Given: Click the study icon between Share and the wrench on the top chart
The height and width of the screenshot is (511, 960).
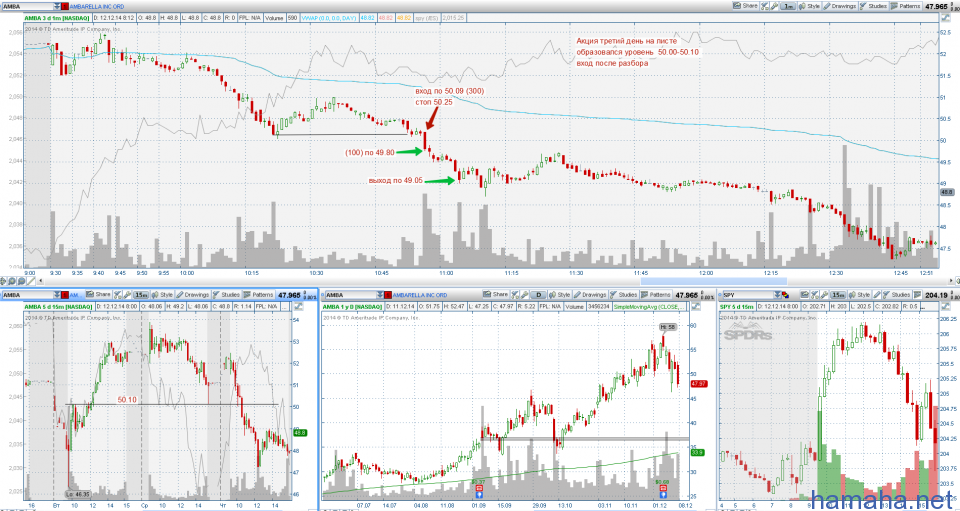Looking at the screenshot, I should coord(765,6).
